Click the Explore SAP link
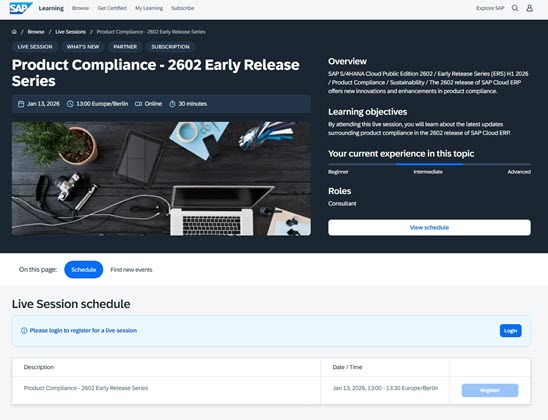Image resolution: width=548 pixels, height=420 pixels. [490, 8]
